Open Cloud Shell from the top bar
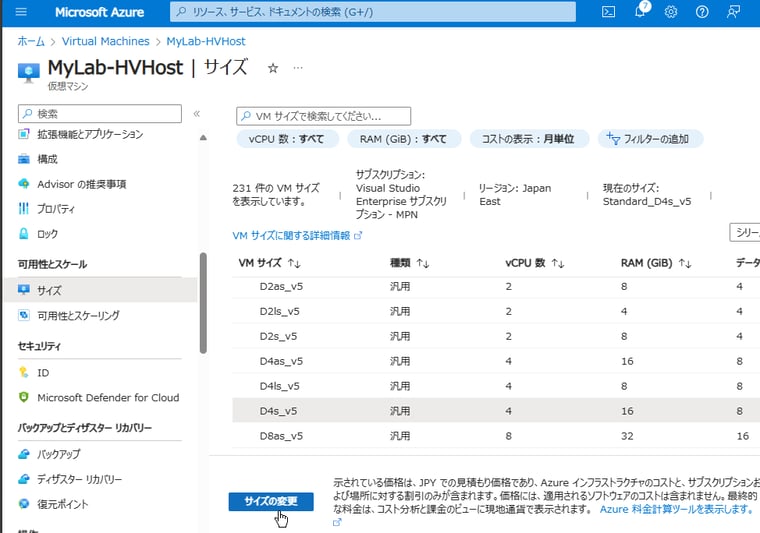This screenshot has width=760, height=533. [608, 12]
